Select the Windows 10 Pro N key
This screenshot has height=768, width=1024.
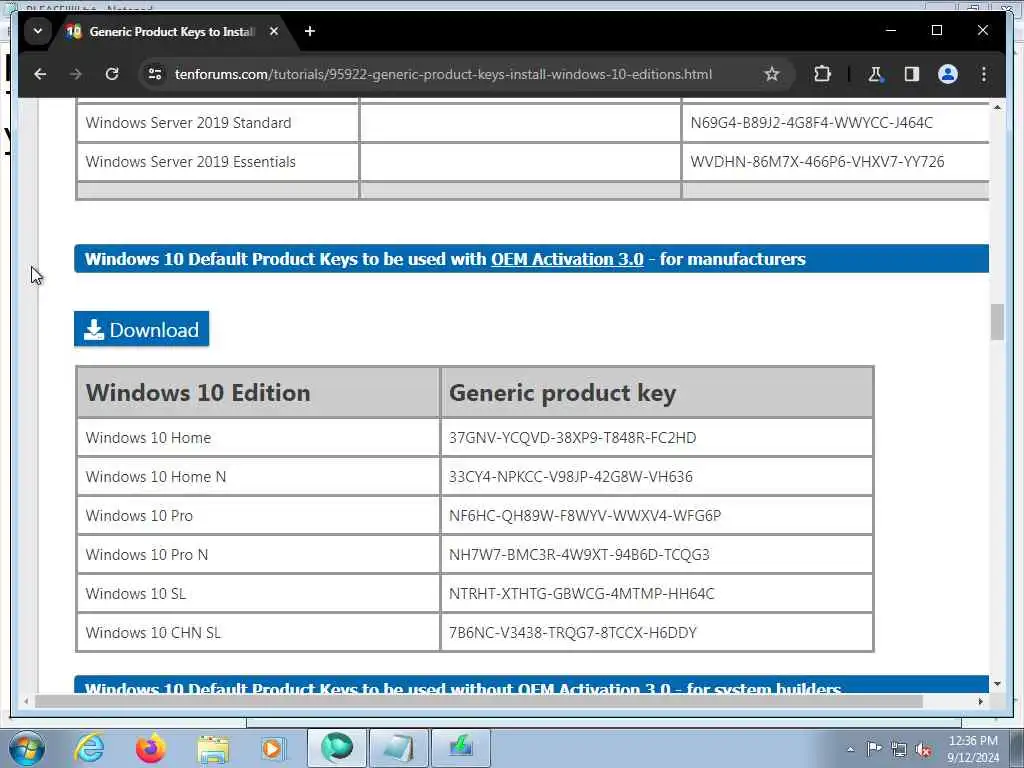(579, 554)
